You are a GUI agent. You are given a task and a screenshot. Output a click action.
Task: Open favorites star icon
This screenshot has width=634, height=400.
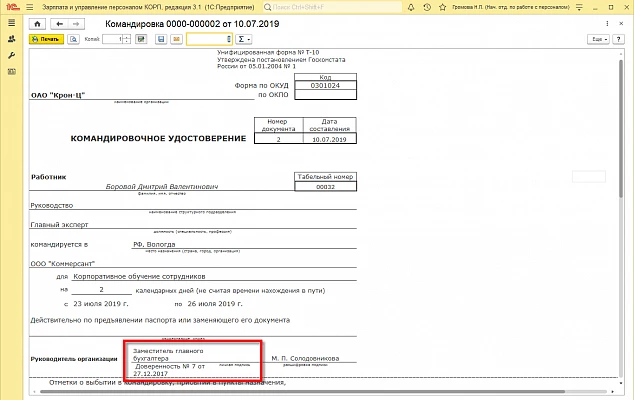coord(442,7)
